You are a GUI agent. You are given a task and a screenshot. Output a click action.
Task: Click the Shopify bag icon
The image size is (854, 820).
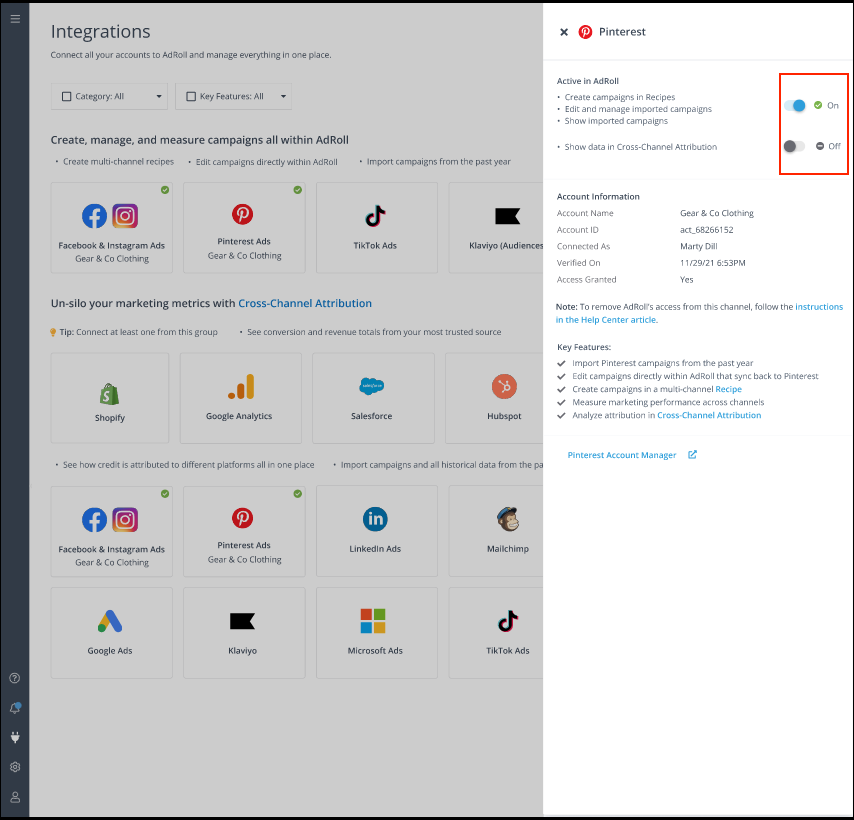coord(109,394)
